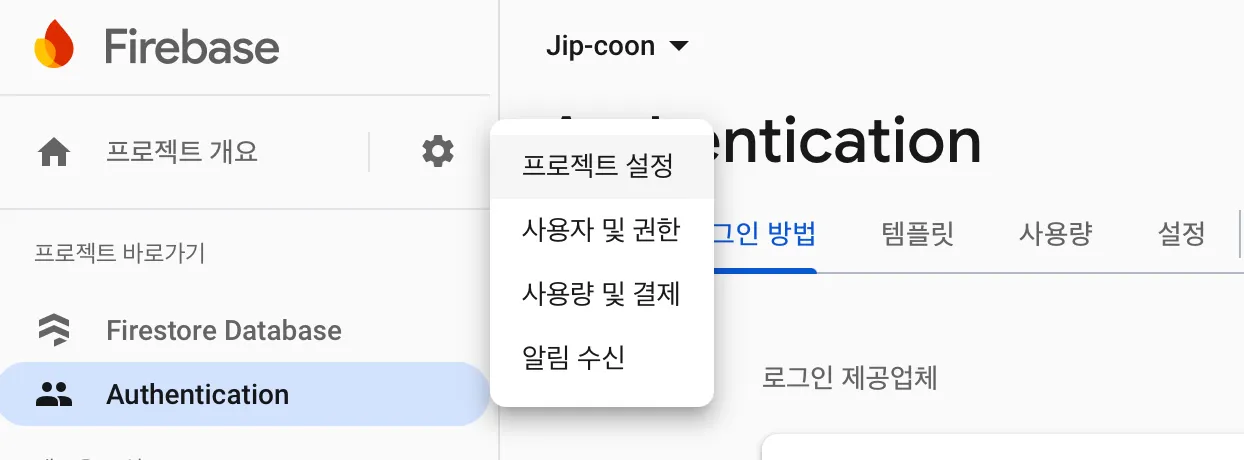Choose 프로젝트 설정 from the menu
The image size is (1244, 460).
point(602,166)
